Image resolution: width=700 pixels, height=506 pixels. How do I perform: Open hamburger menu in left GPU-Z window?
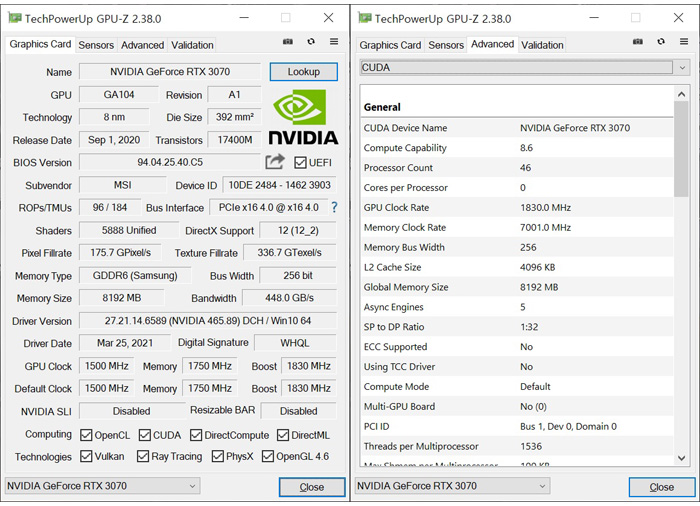334,42
